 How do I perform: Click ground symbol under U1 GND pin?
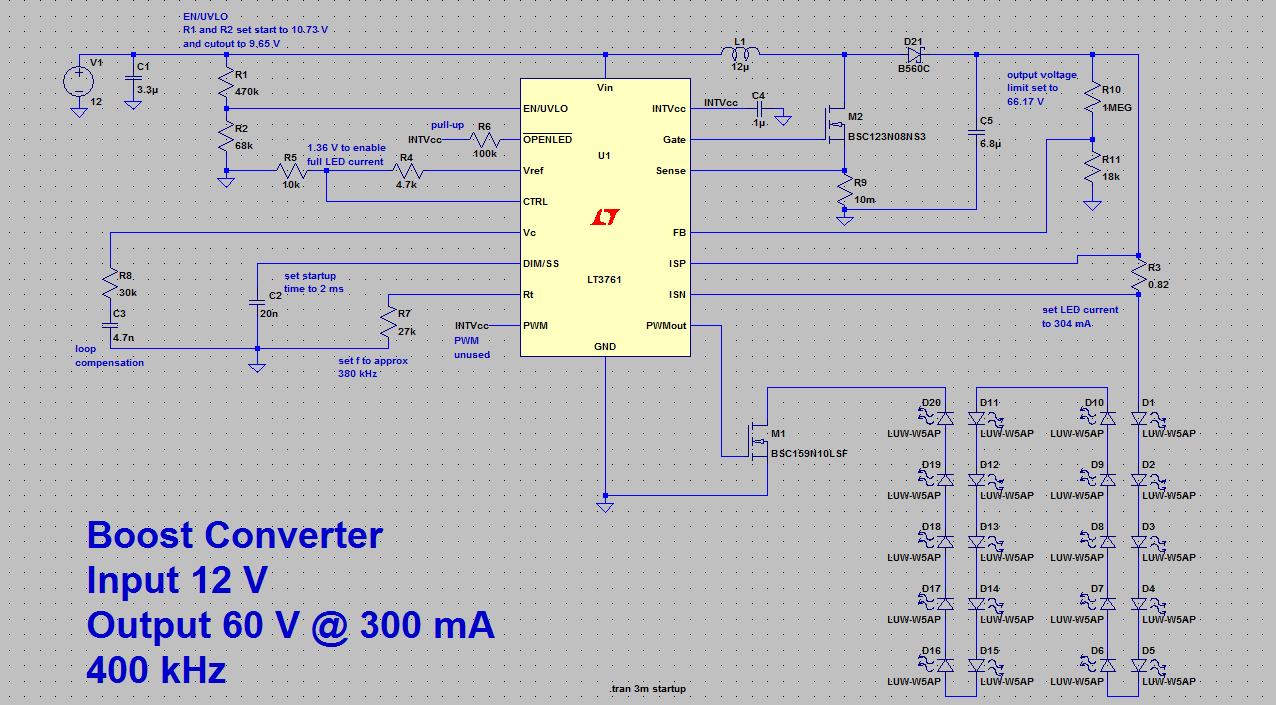click(x=604, y=507)
